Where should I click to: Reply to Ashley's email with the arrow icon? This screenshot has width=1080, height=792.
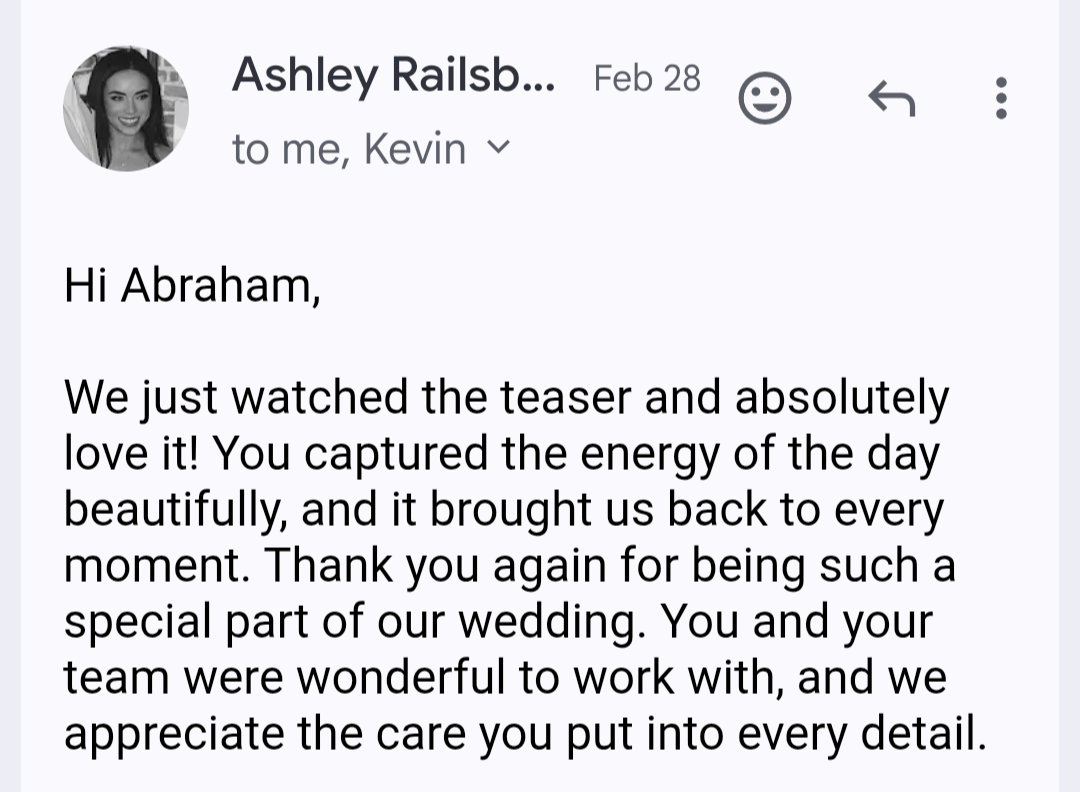click(891, 98)
